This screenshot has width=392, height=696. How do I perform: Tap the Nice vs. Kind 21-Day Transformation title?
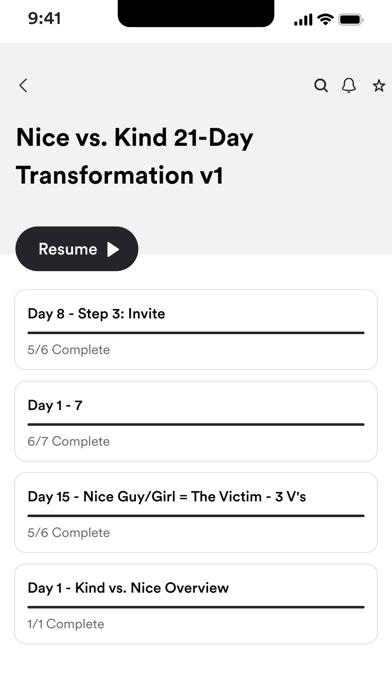point(135,156)
